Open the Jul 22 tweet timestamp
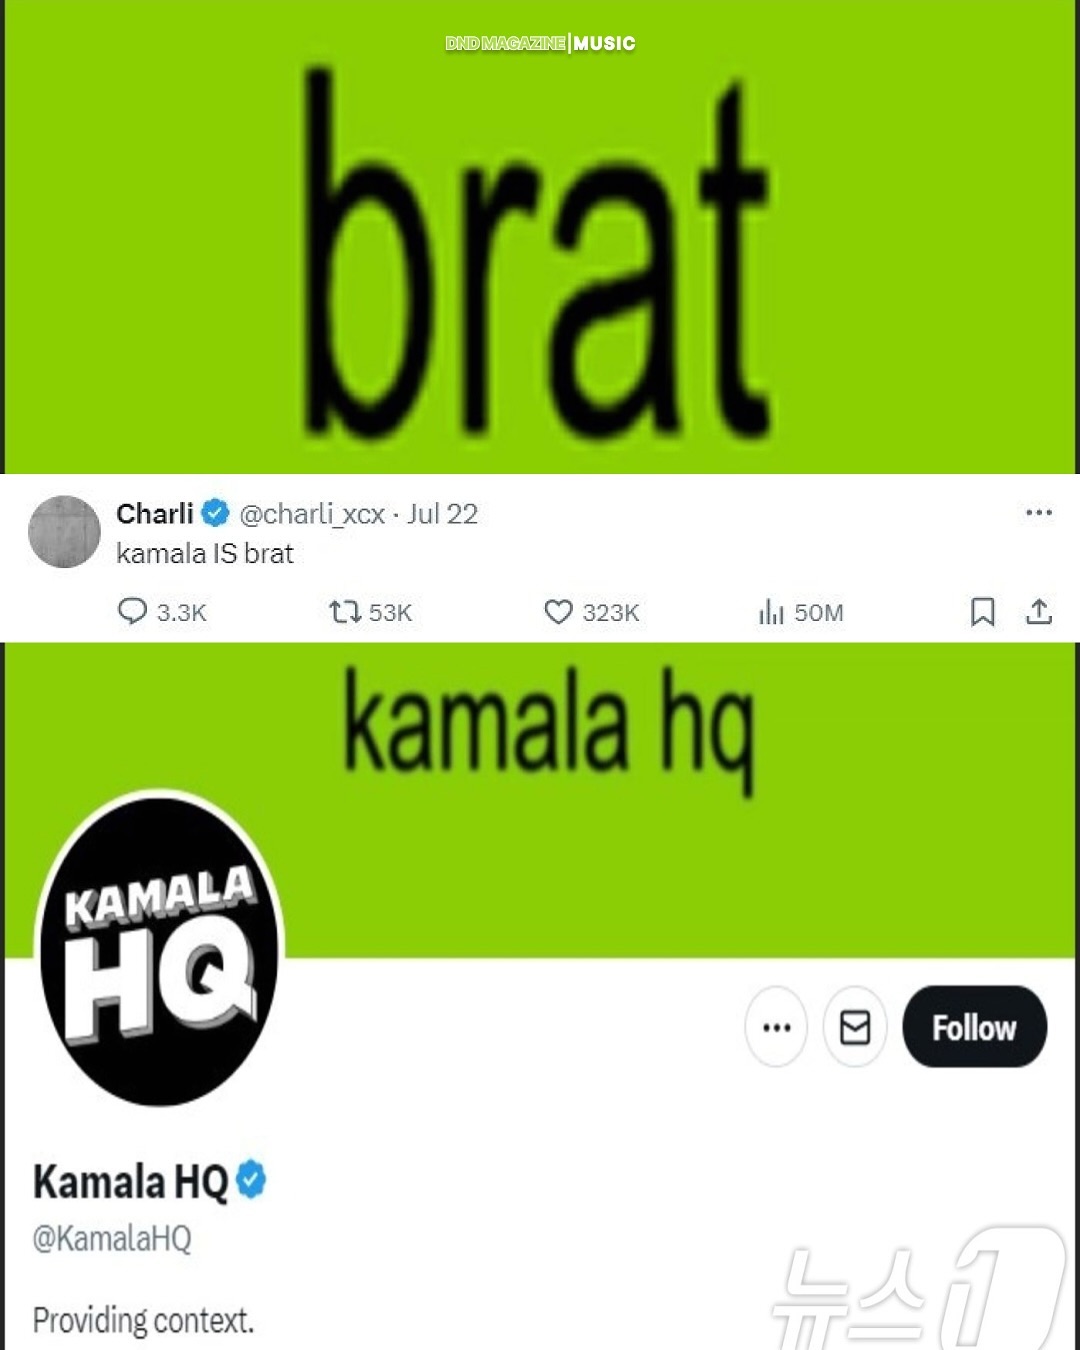The image size is (1080, 1350). point(442,514)
